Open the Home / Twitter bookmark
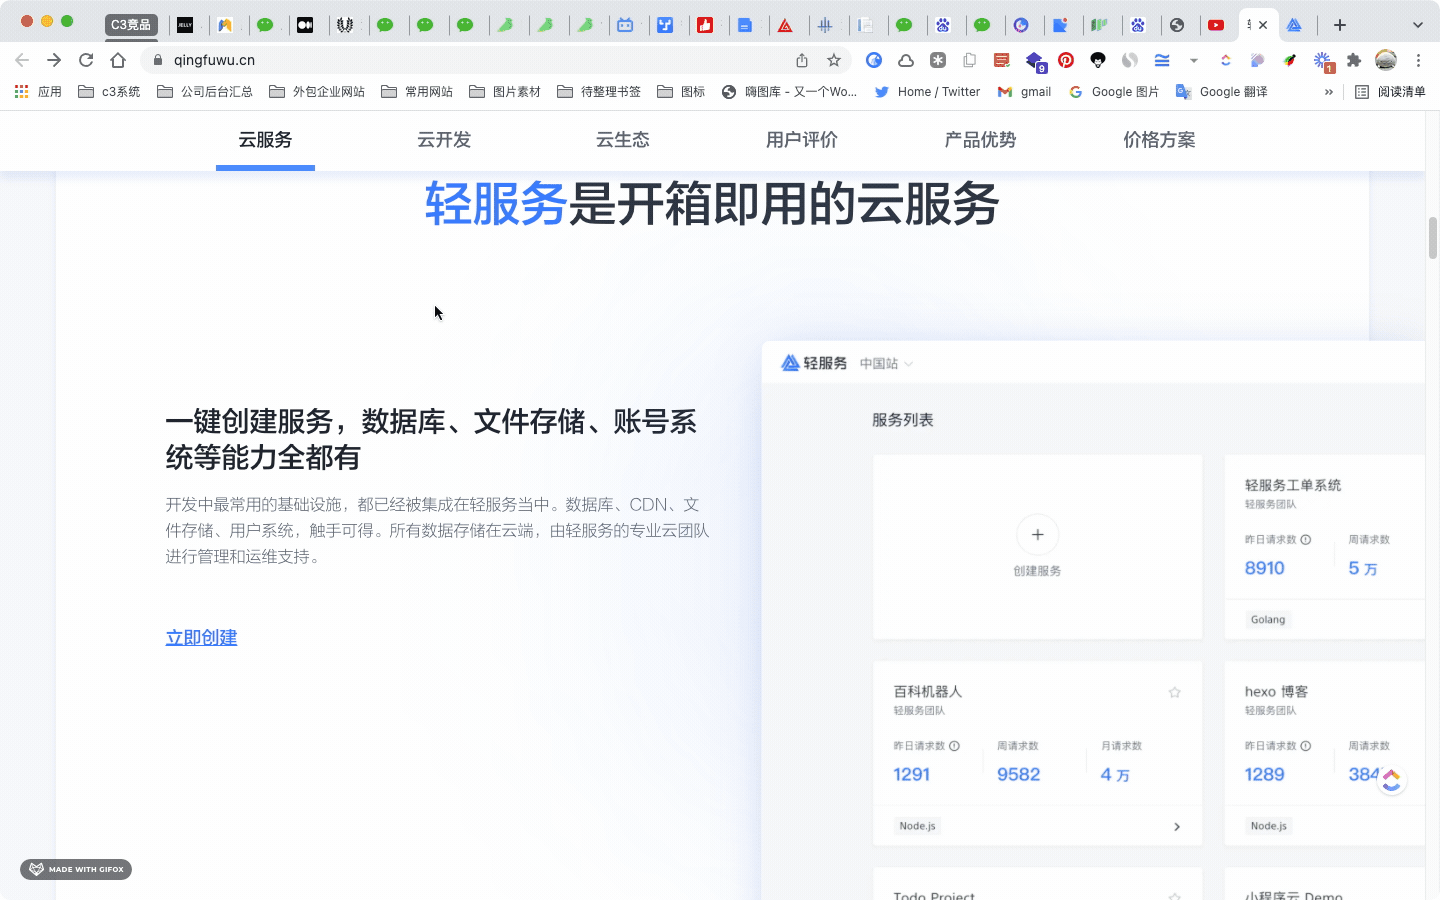This screenshot has height=900, width=1440. point(927,91)
